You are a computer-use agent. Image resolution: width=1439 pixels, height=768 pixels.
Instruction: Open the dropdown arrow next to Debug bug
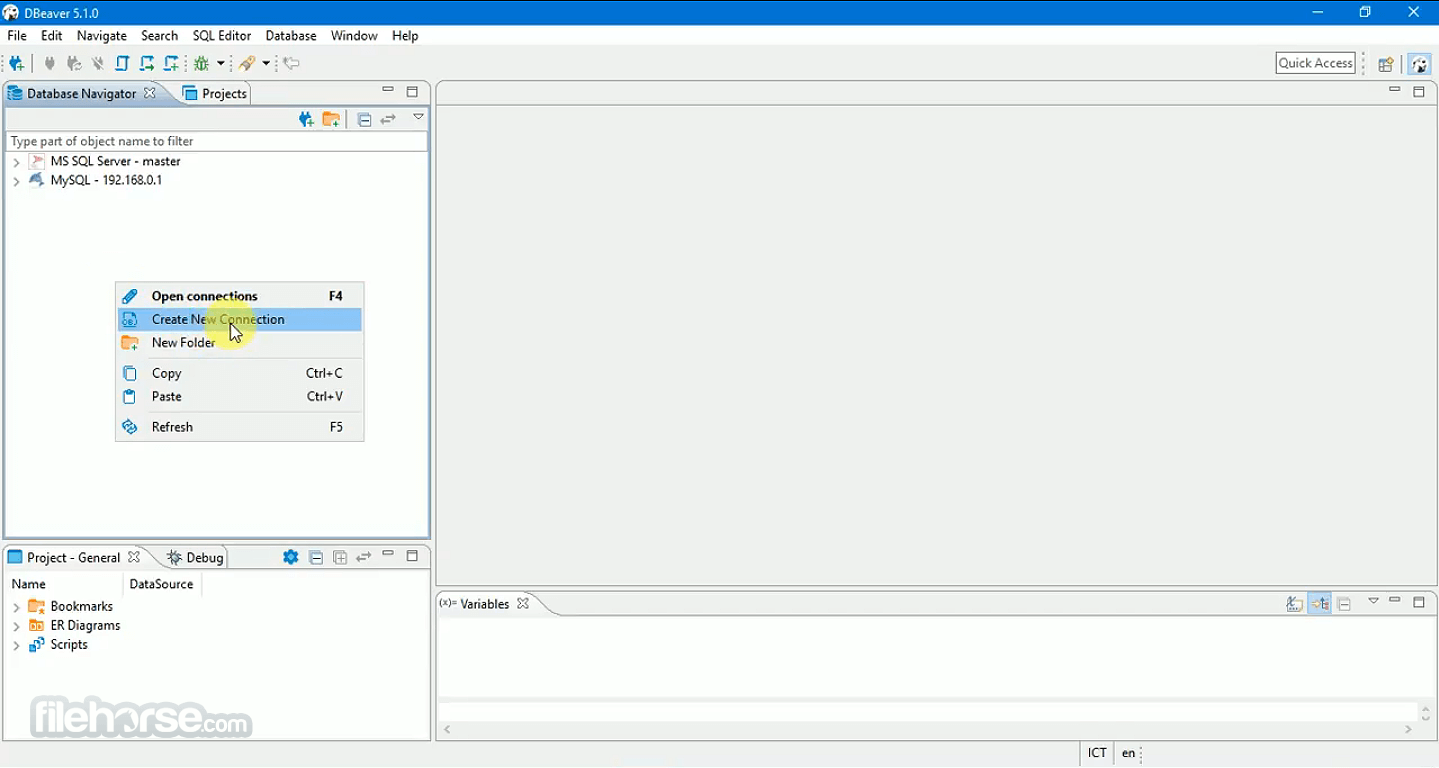(x=220, y=63)
